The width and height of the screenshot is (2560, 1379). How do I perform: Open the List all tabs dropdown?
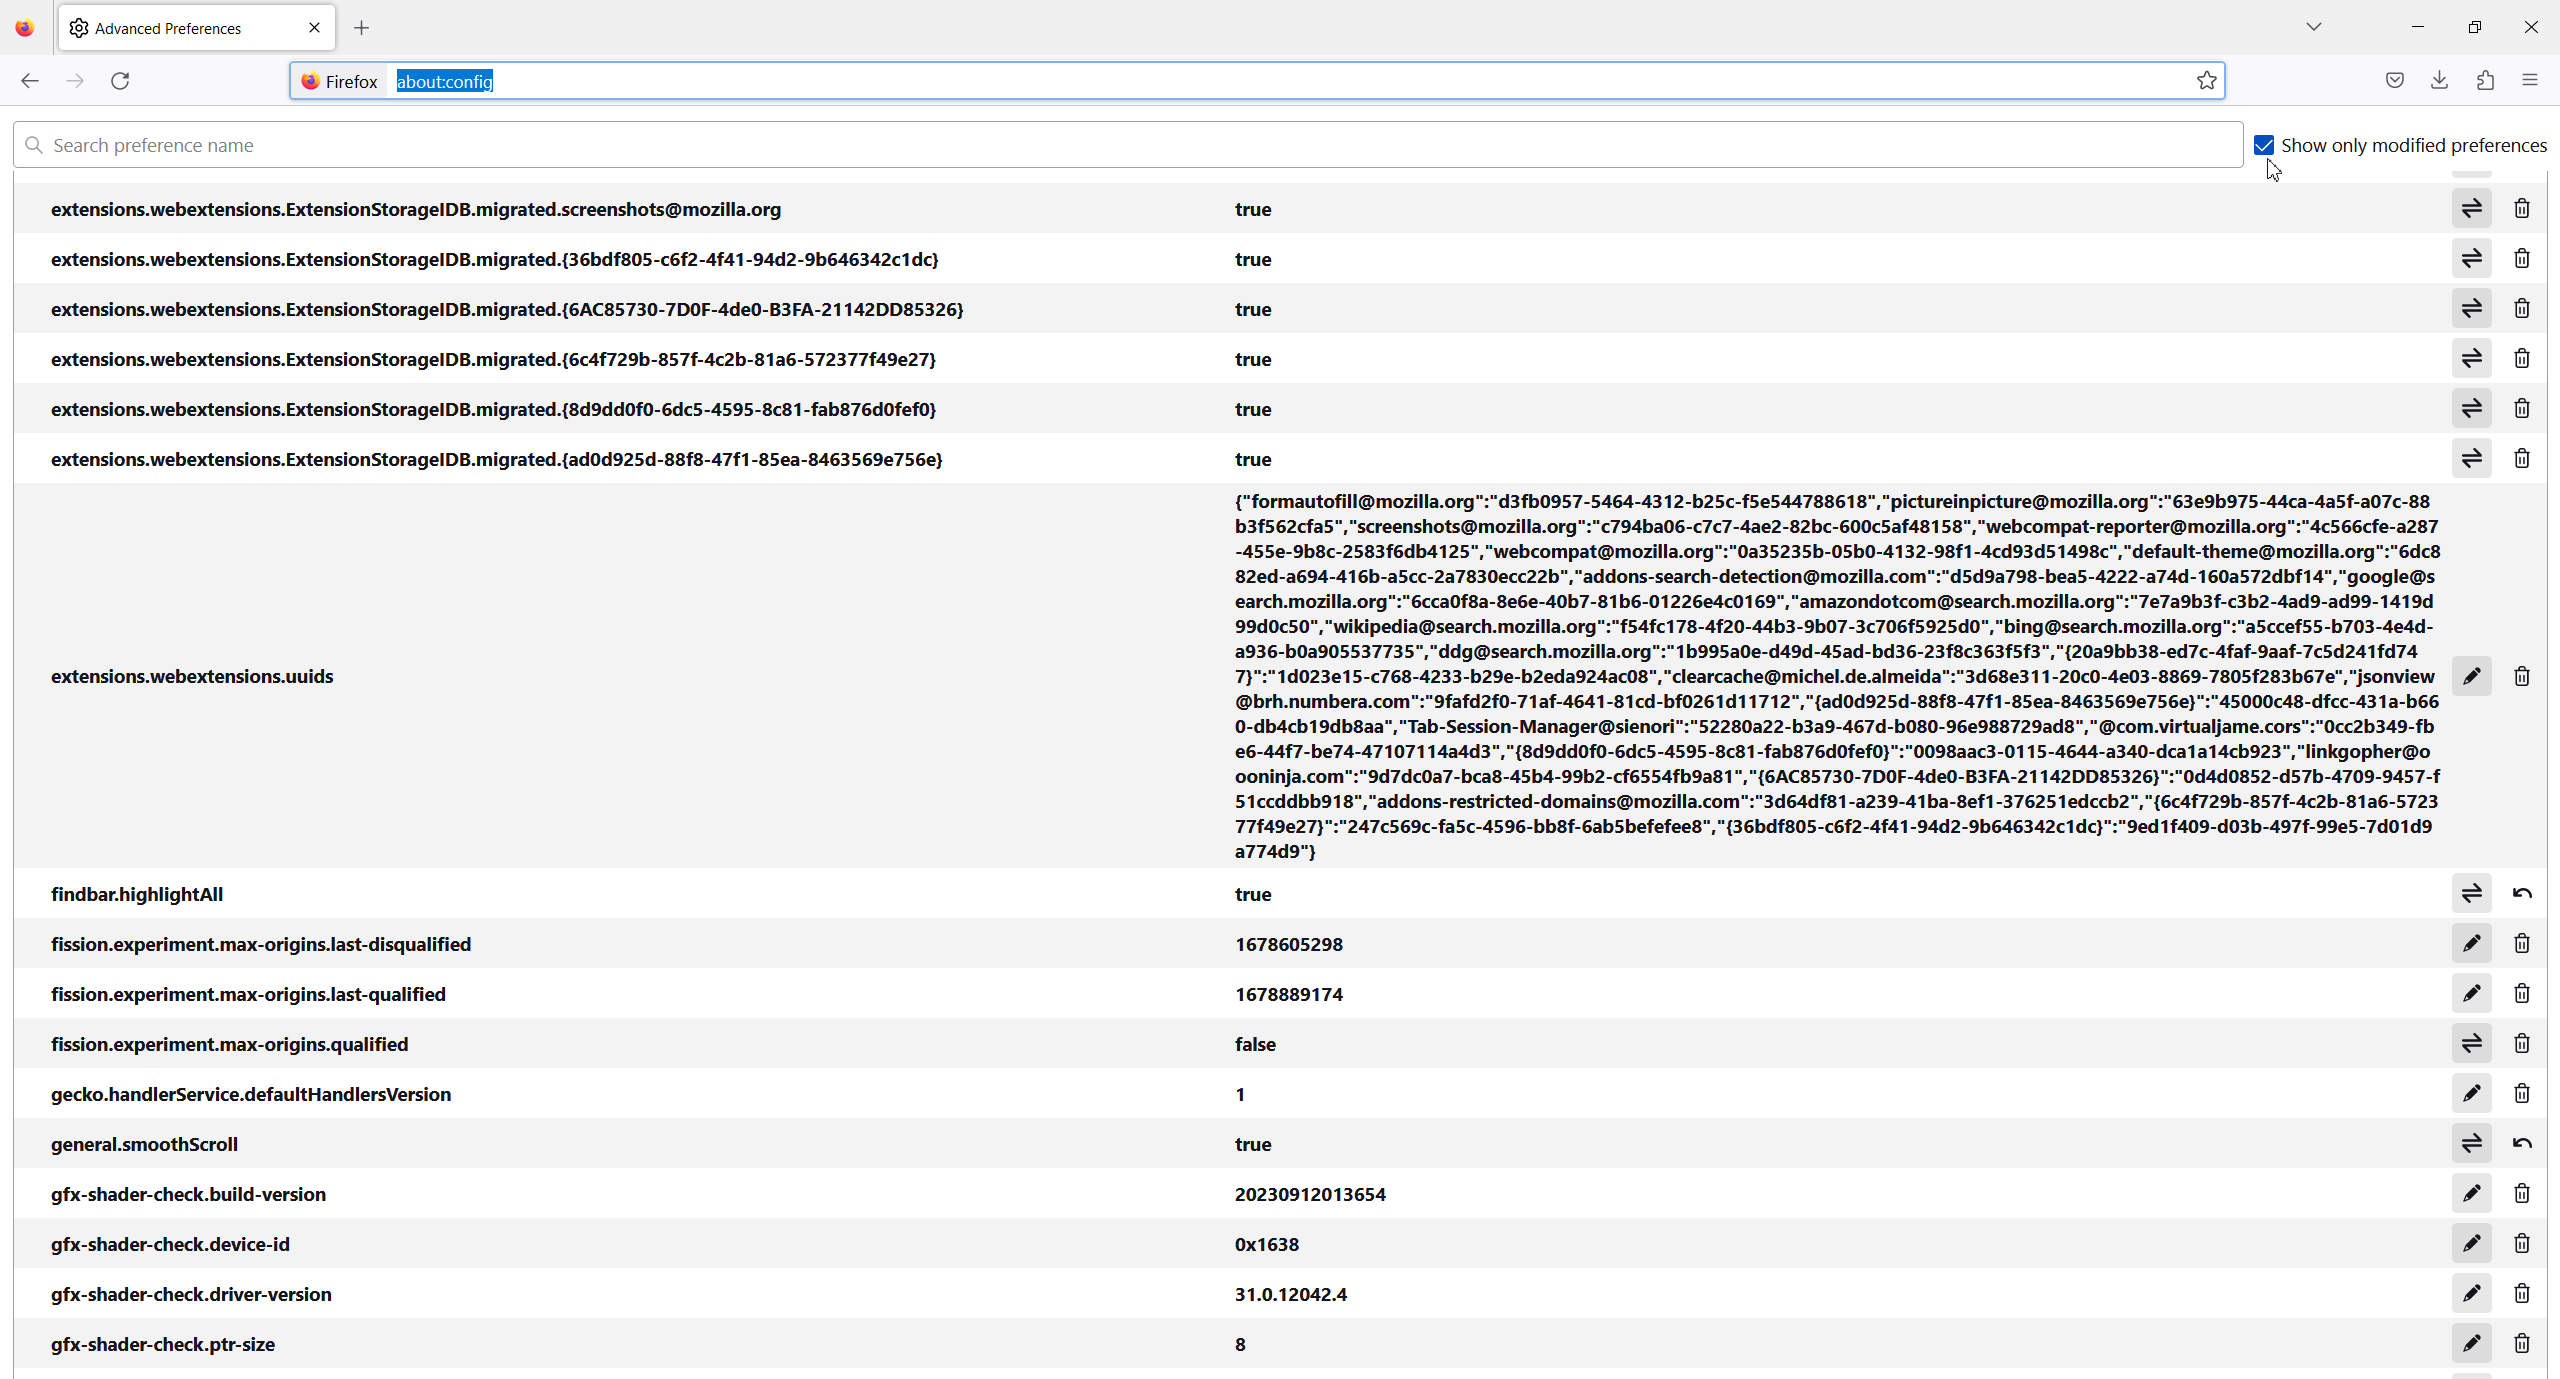point(2313,27)
